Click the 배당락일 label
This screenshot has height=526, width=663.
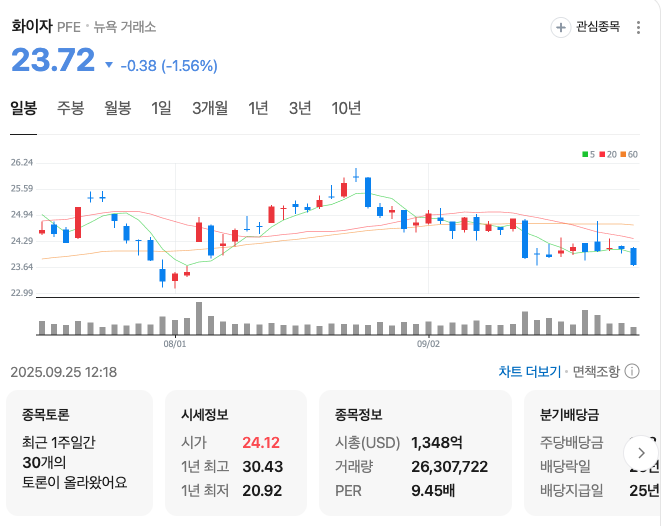pos(565,467)
